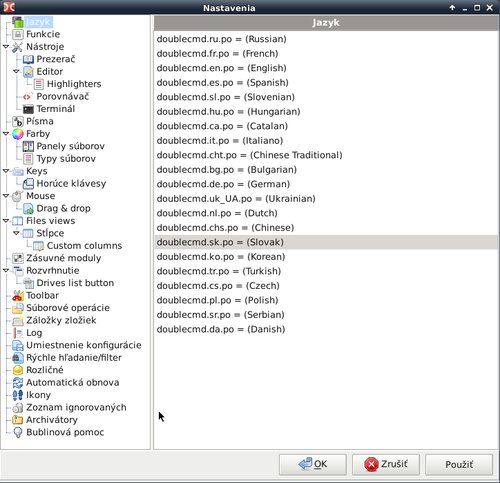Viewport: 500px width, 483px height.
Task: Click the Horúce klávesy icon
Action: (28, 184)
